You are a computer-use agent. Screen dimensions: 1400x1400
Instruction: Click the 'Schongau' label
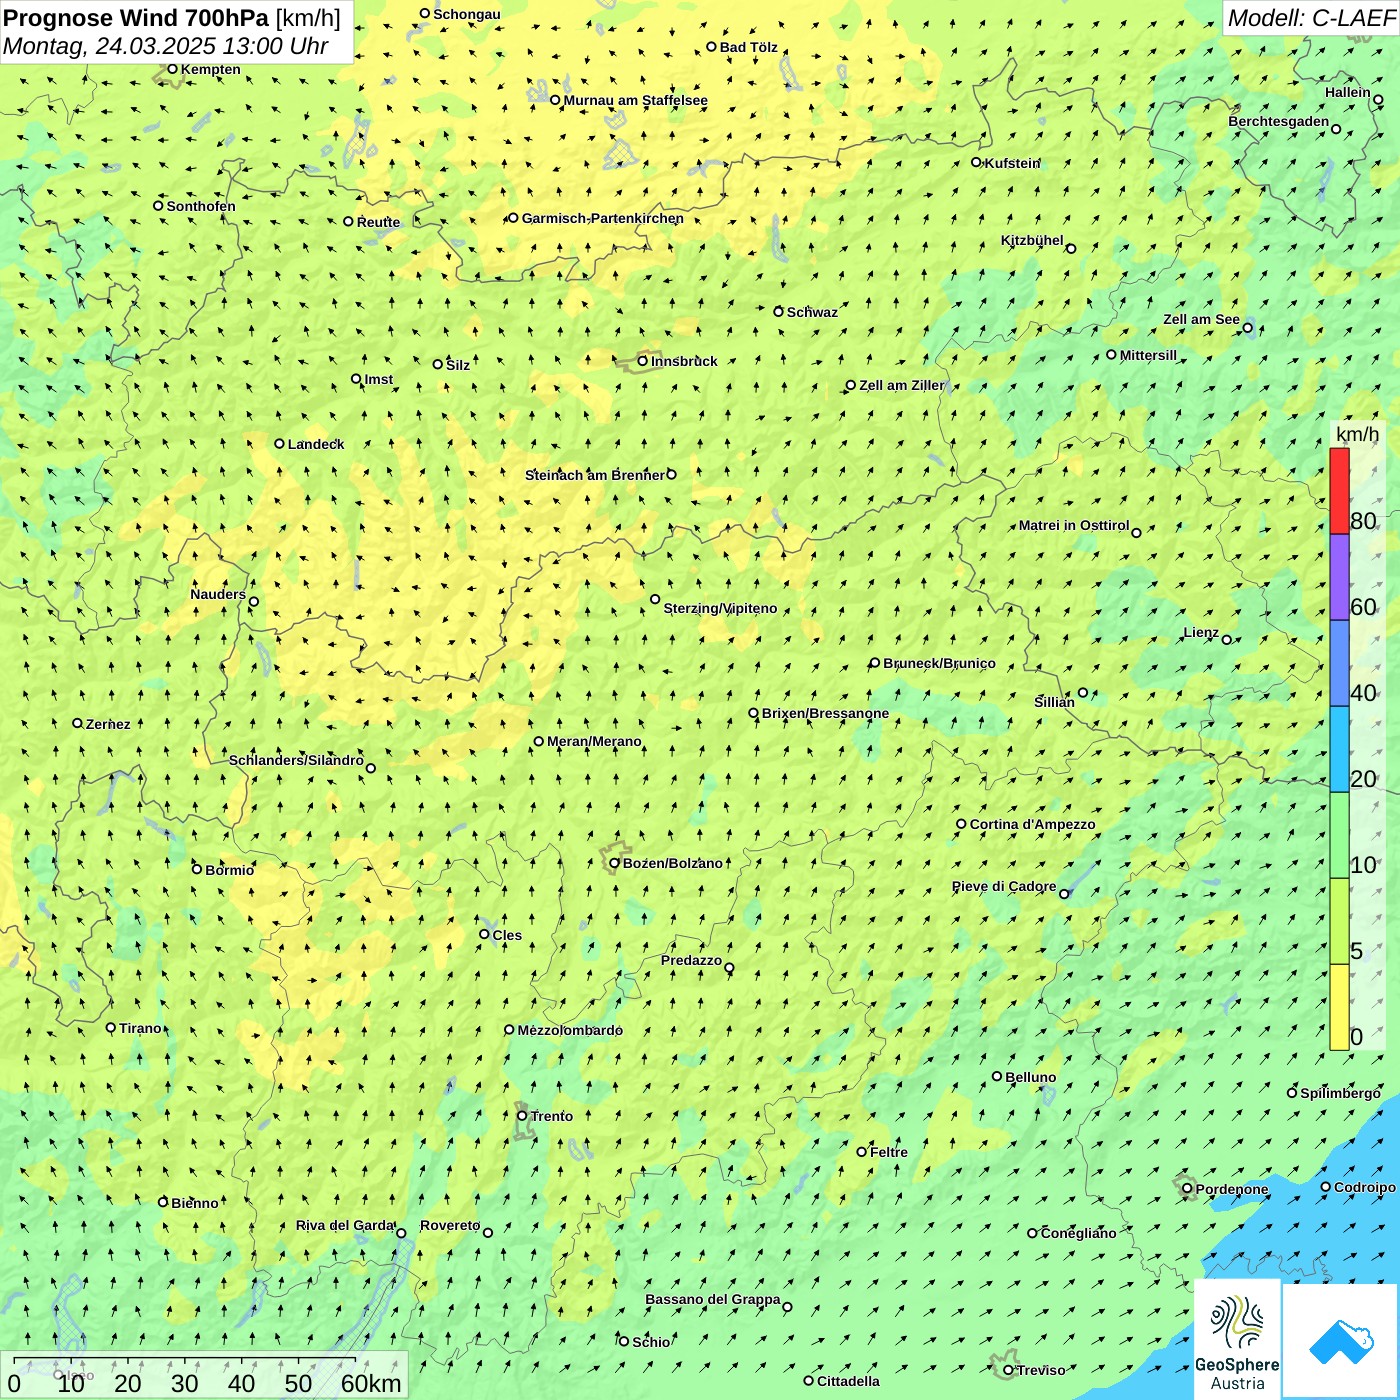pos(467,14)
